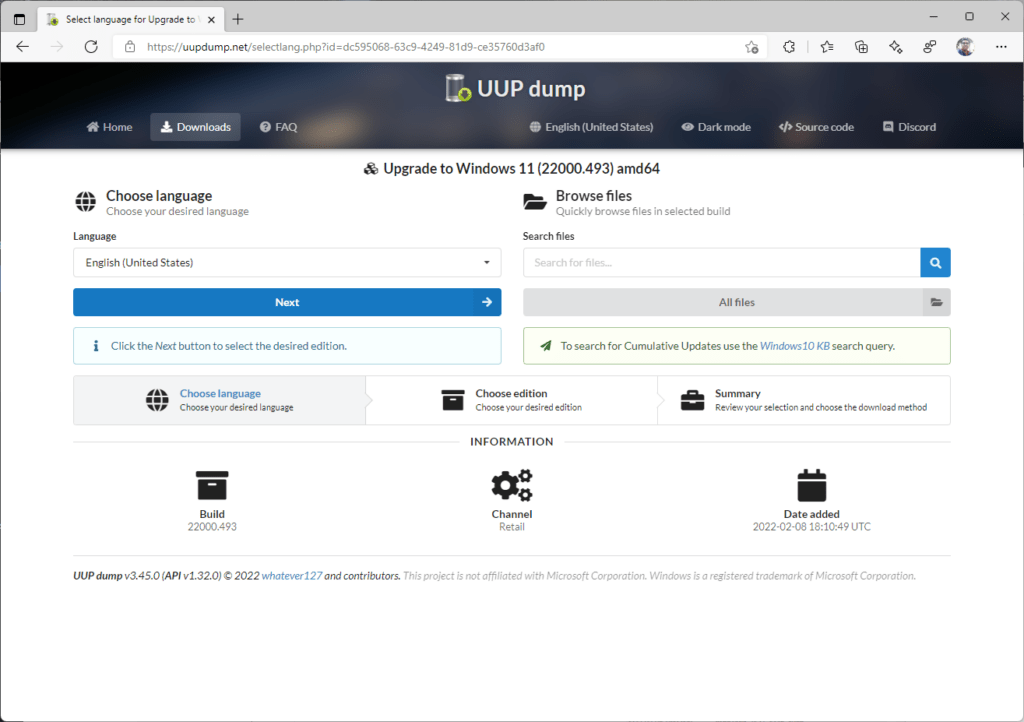Open browser extensions puzzle icon
1024x722 pixels.
(x=789, y=46)
